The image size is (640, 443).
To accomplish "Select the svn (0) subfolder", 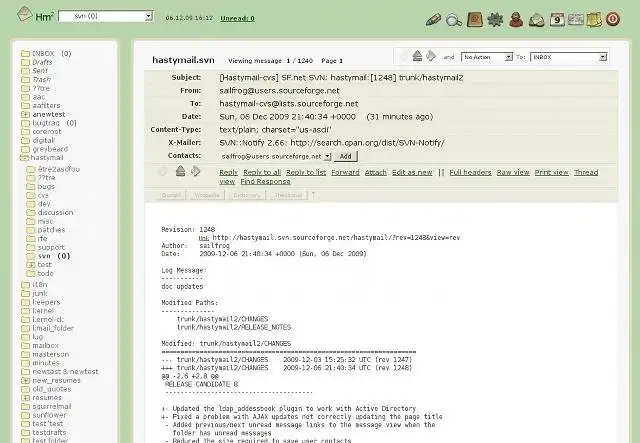I will (53, 256).
